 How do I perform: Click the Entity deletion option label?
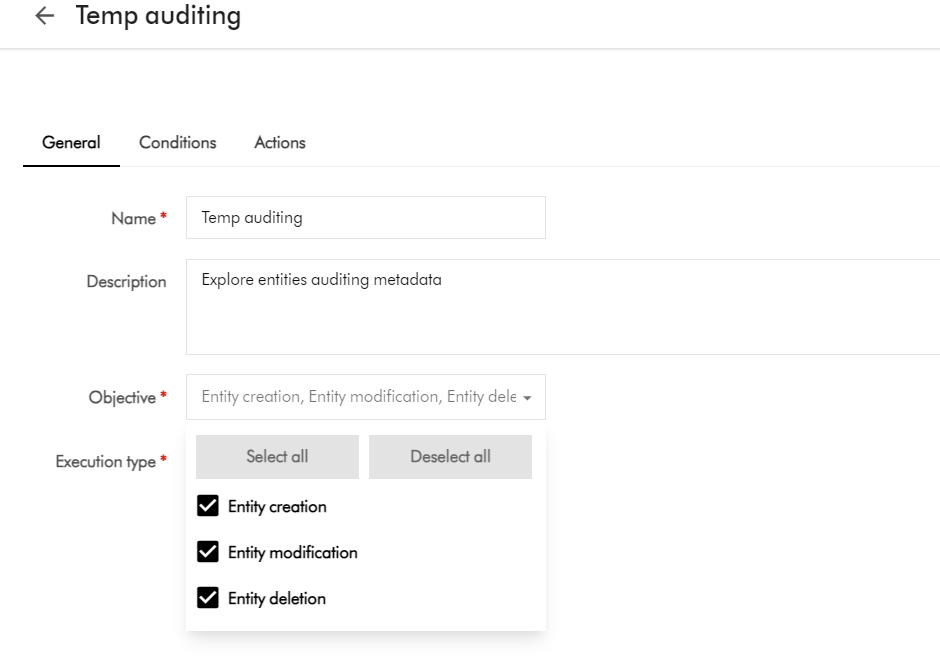(277, 598)
